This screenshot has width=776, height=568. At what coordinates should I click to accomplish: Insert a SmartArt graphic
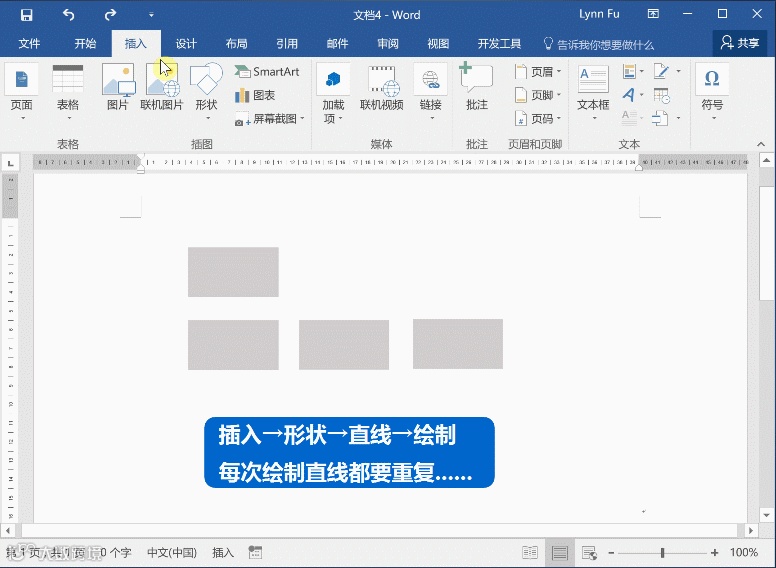[267, 72]
